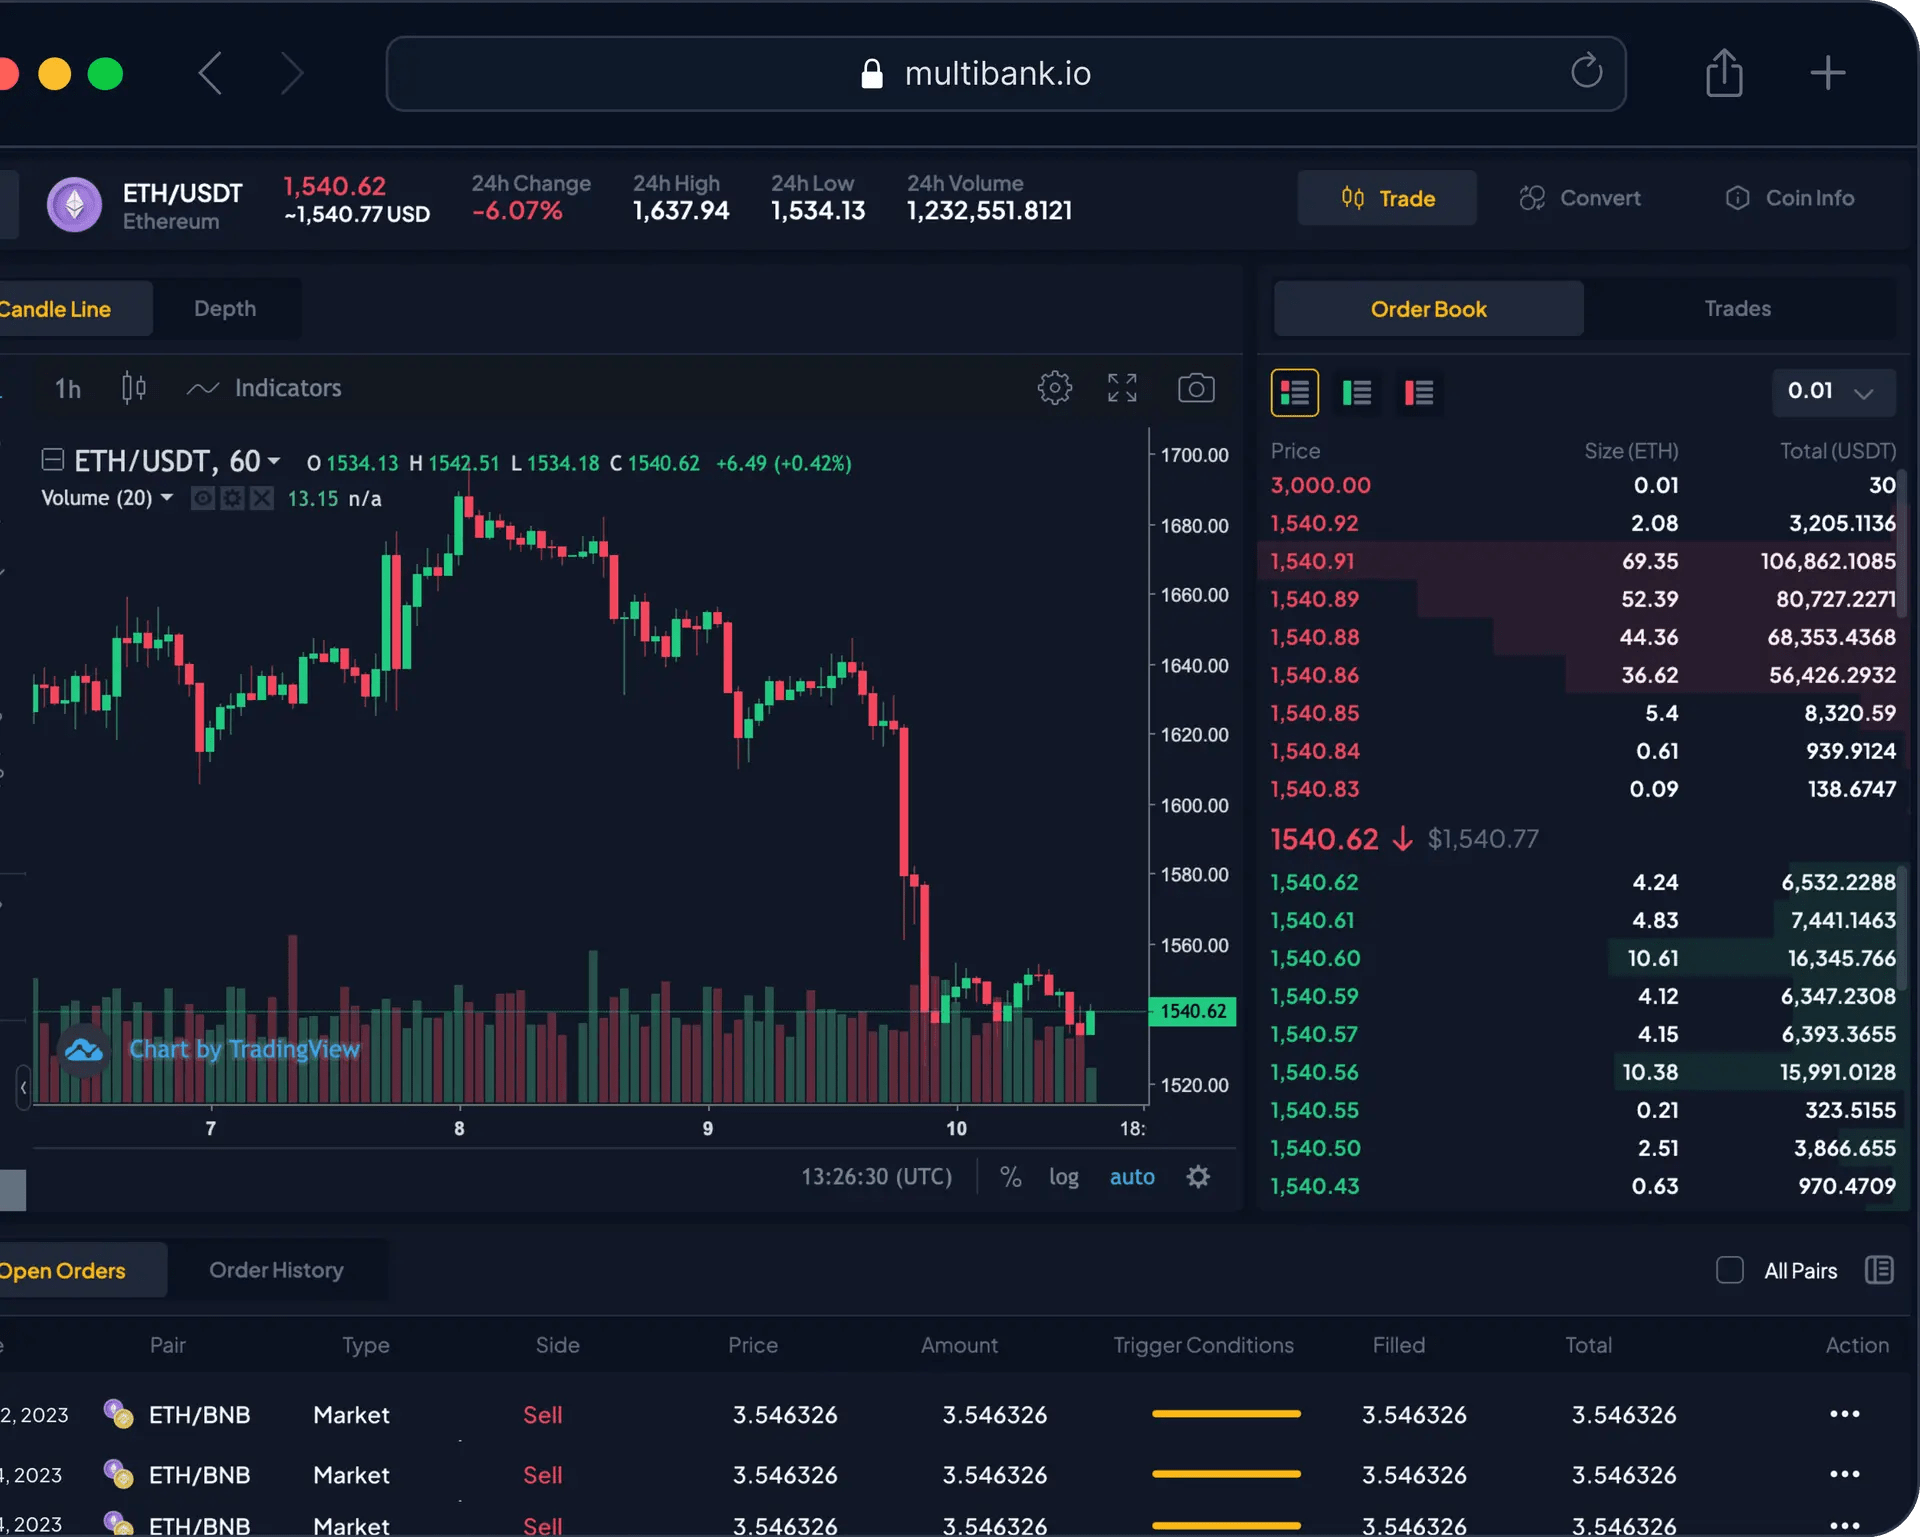Select the 1,540.91 sell order row
The height and width of the screenshot is (1537, 1920).
pos(1582,561)
